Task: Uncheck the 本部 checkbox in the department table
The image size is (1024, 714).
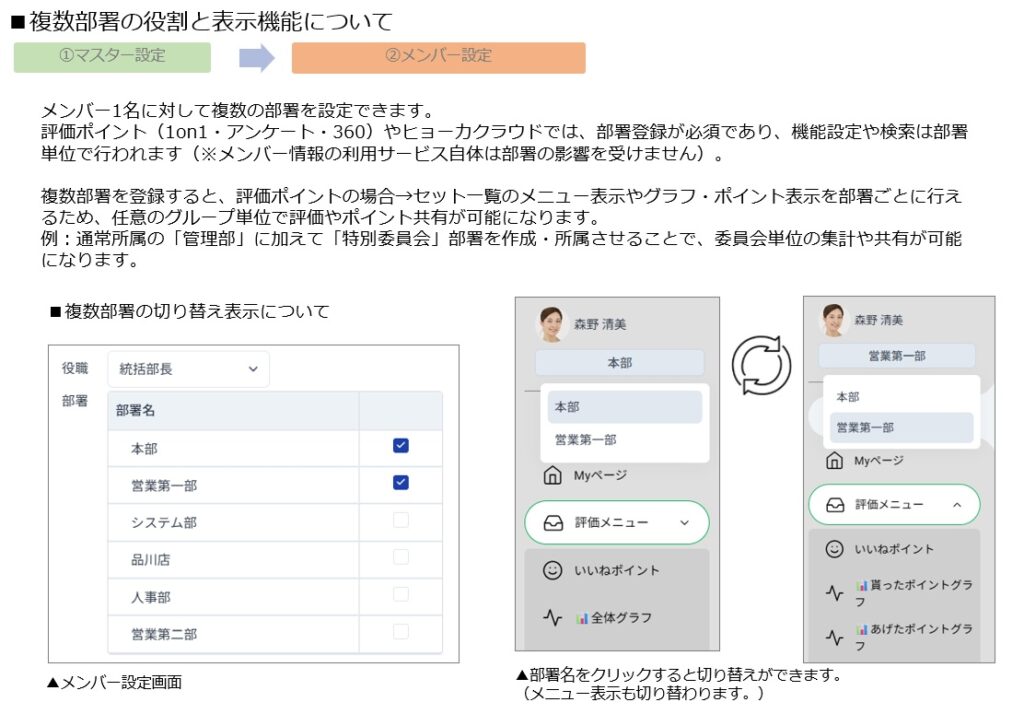Action: point(401,446)
